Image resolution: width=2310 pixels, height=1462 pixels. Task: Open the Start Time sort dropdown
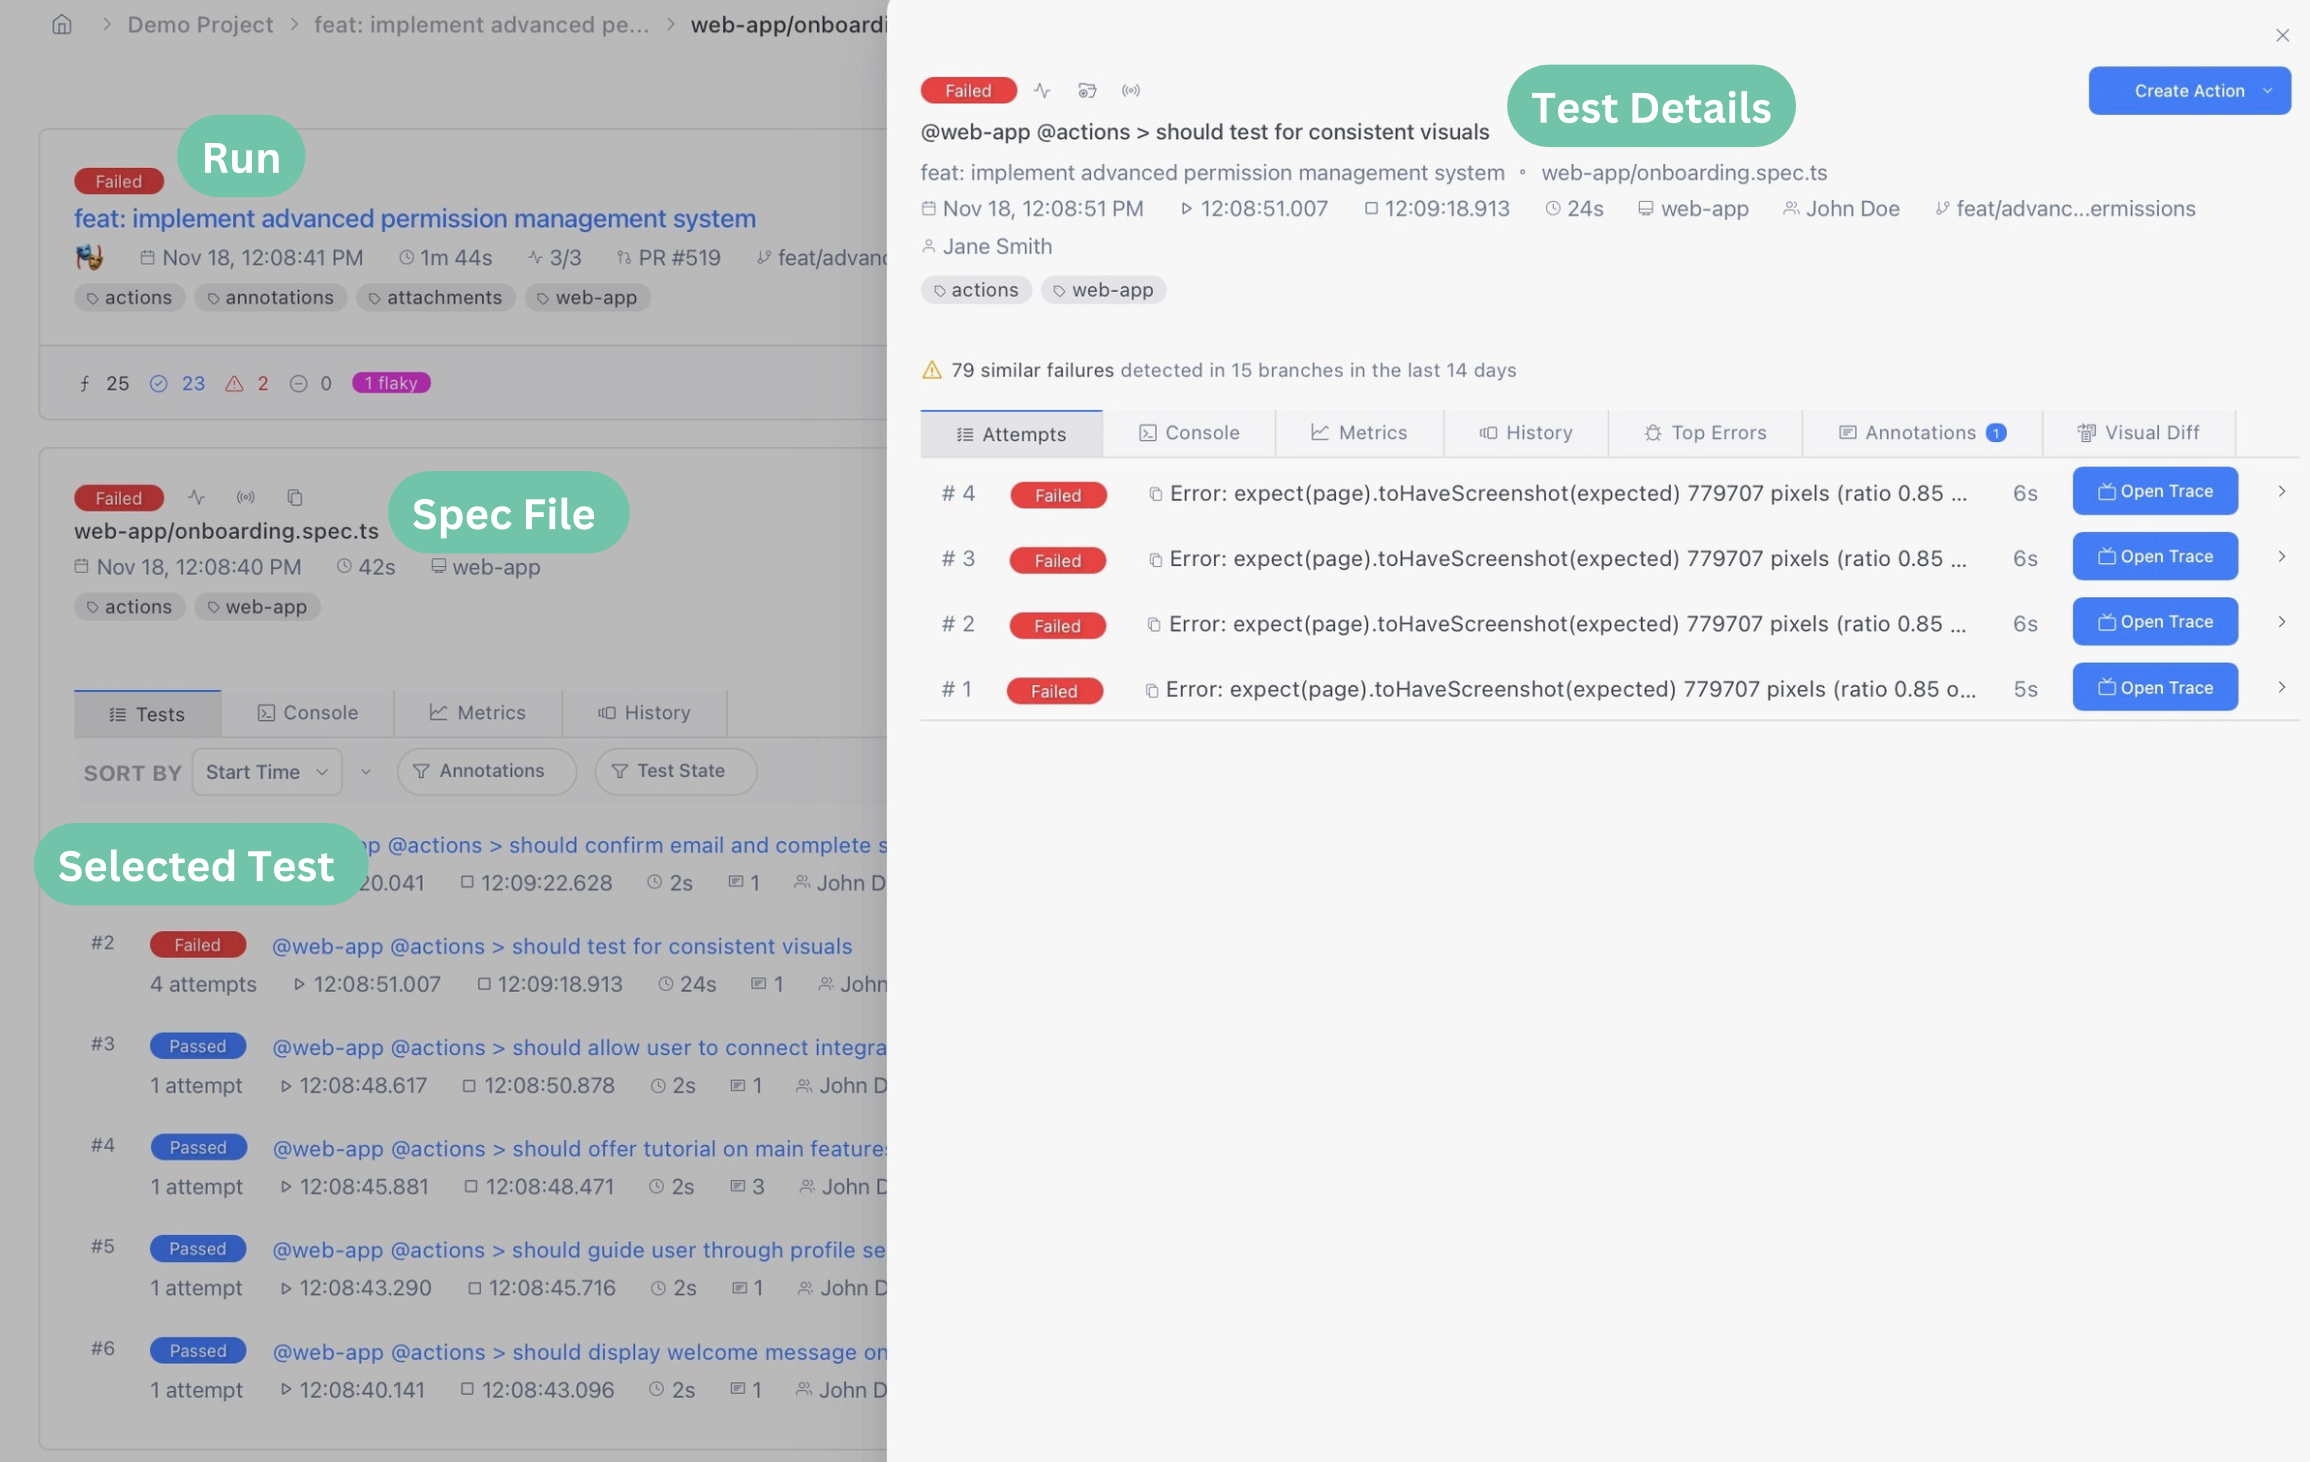tap(266, 772)
